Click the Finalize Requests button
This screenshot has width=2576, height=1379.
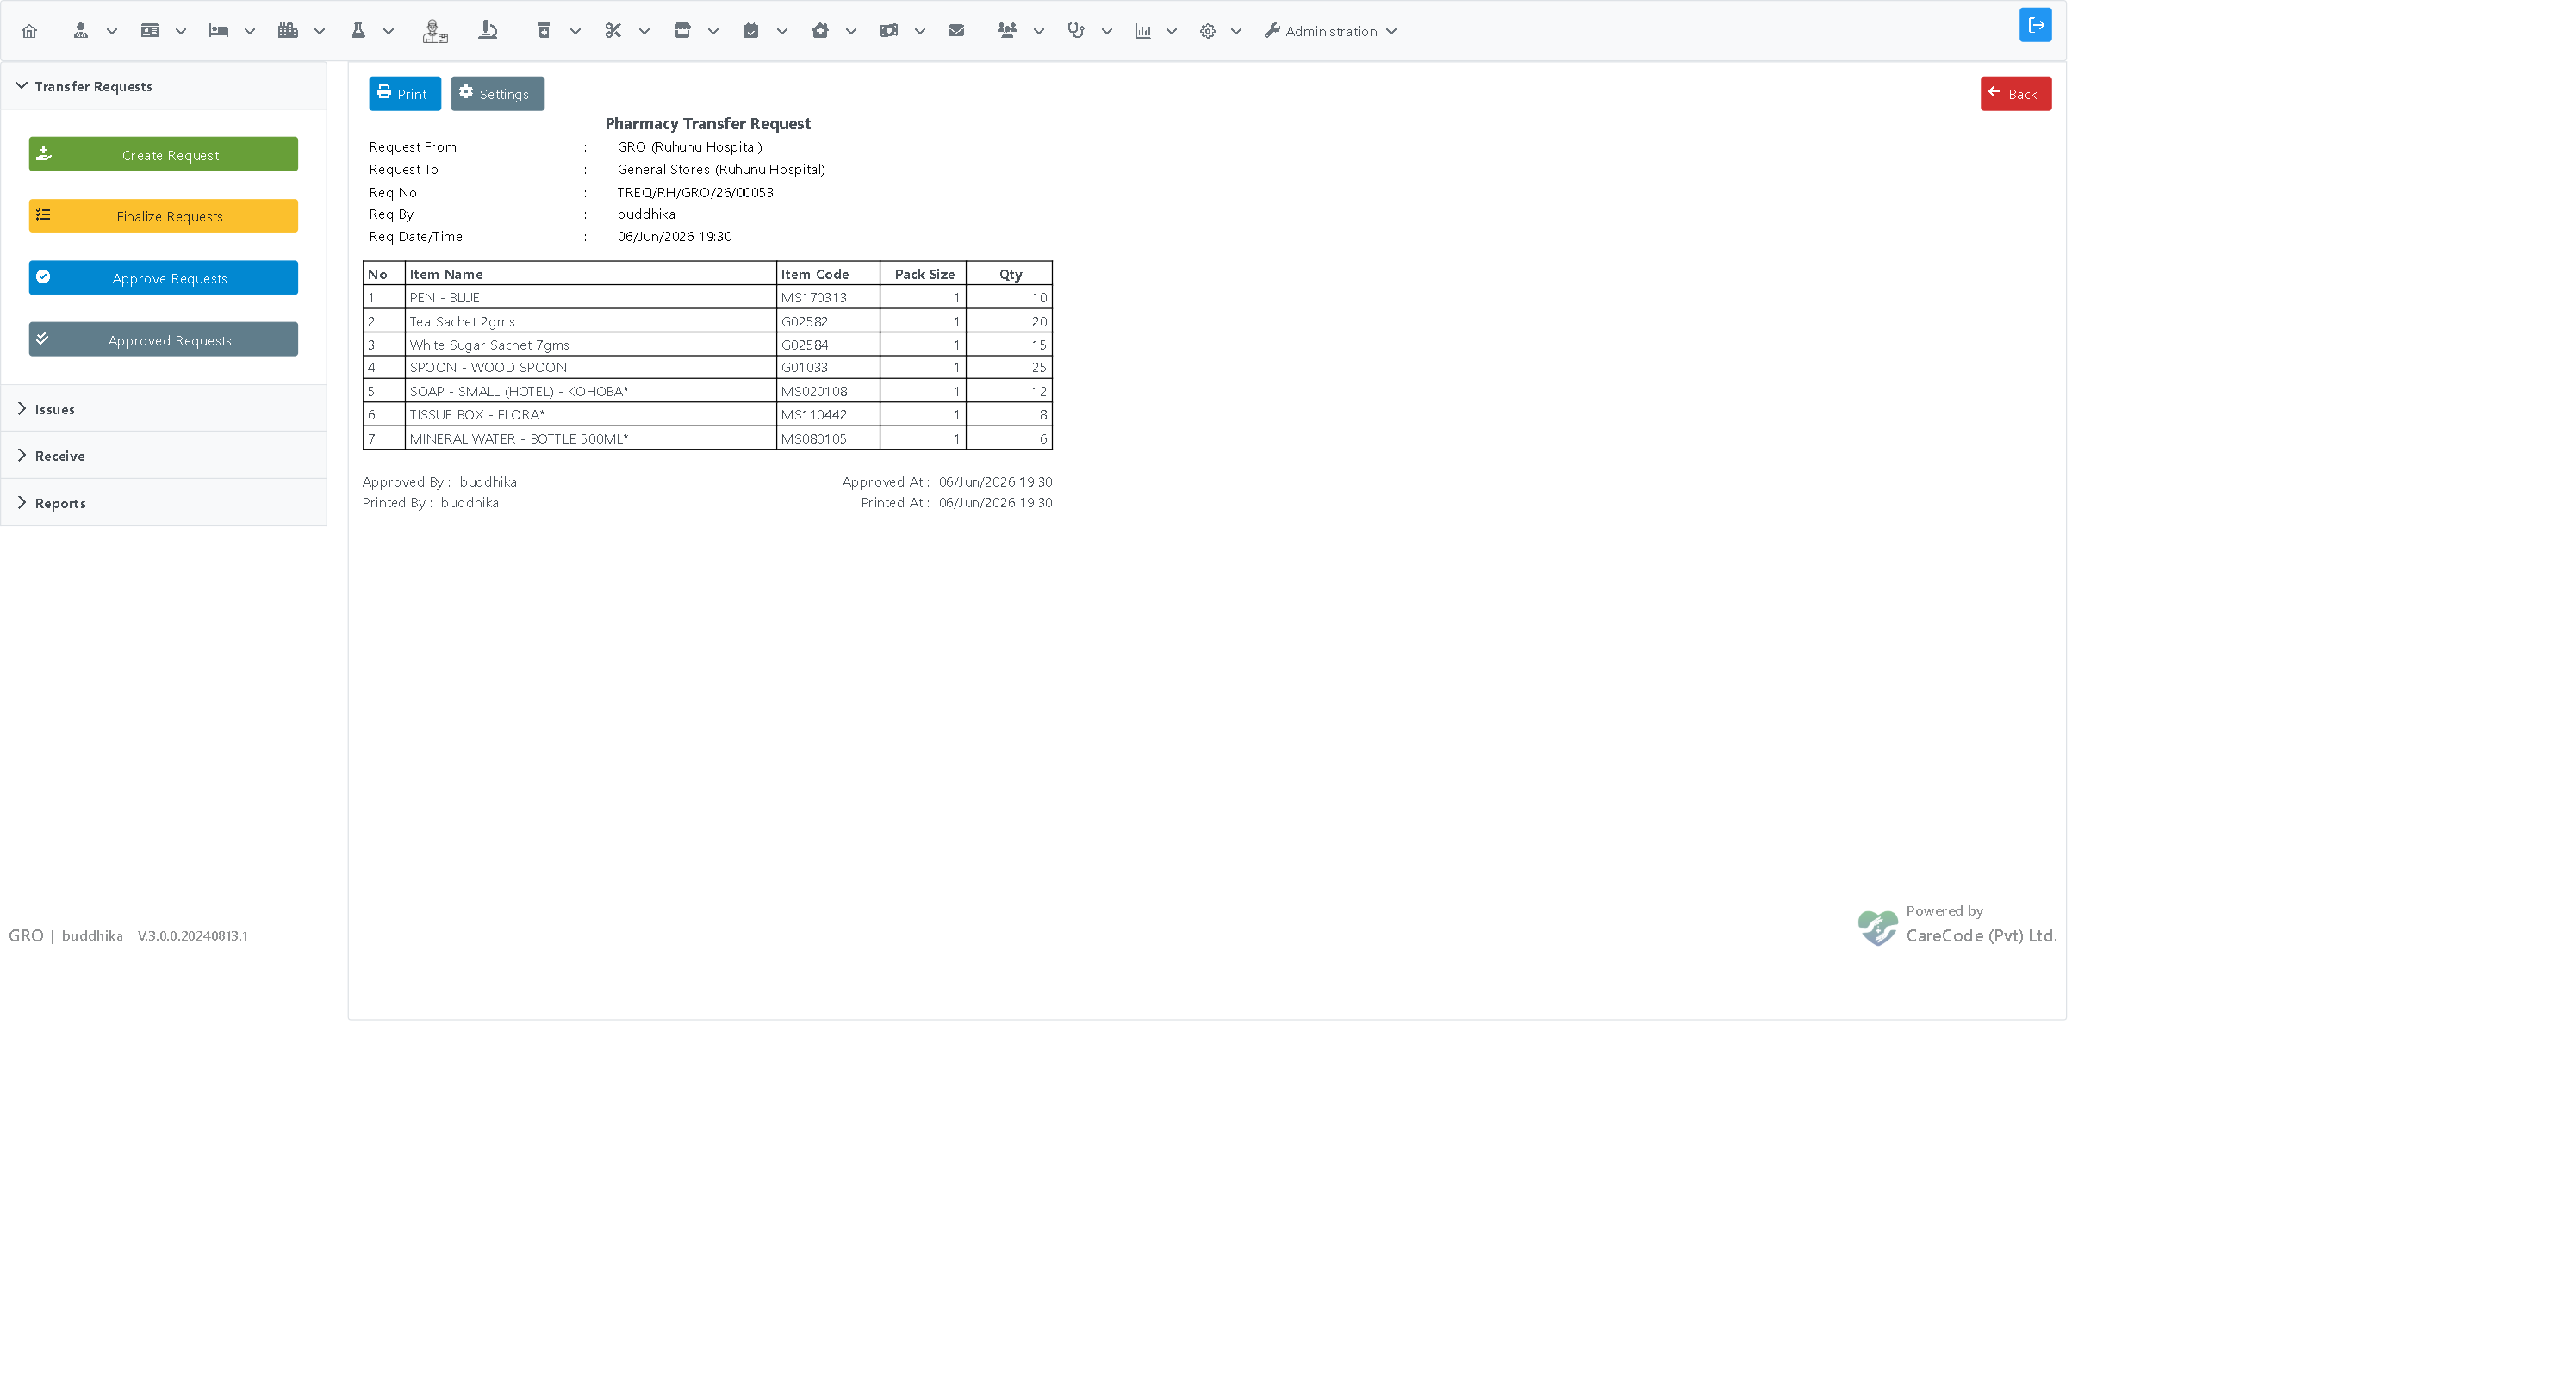pos(163,216)
